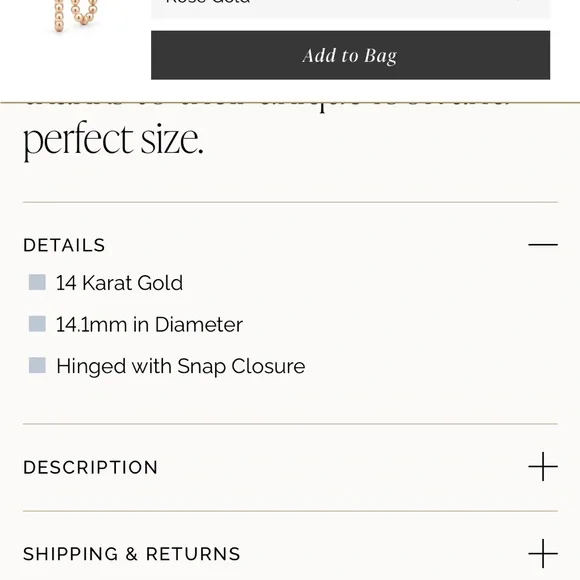Viewport: 580px width, 580px height.
Task: Click the bullet square beside 14 Karat Gold
Action: click(37, 282)
